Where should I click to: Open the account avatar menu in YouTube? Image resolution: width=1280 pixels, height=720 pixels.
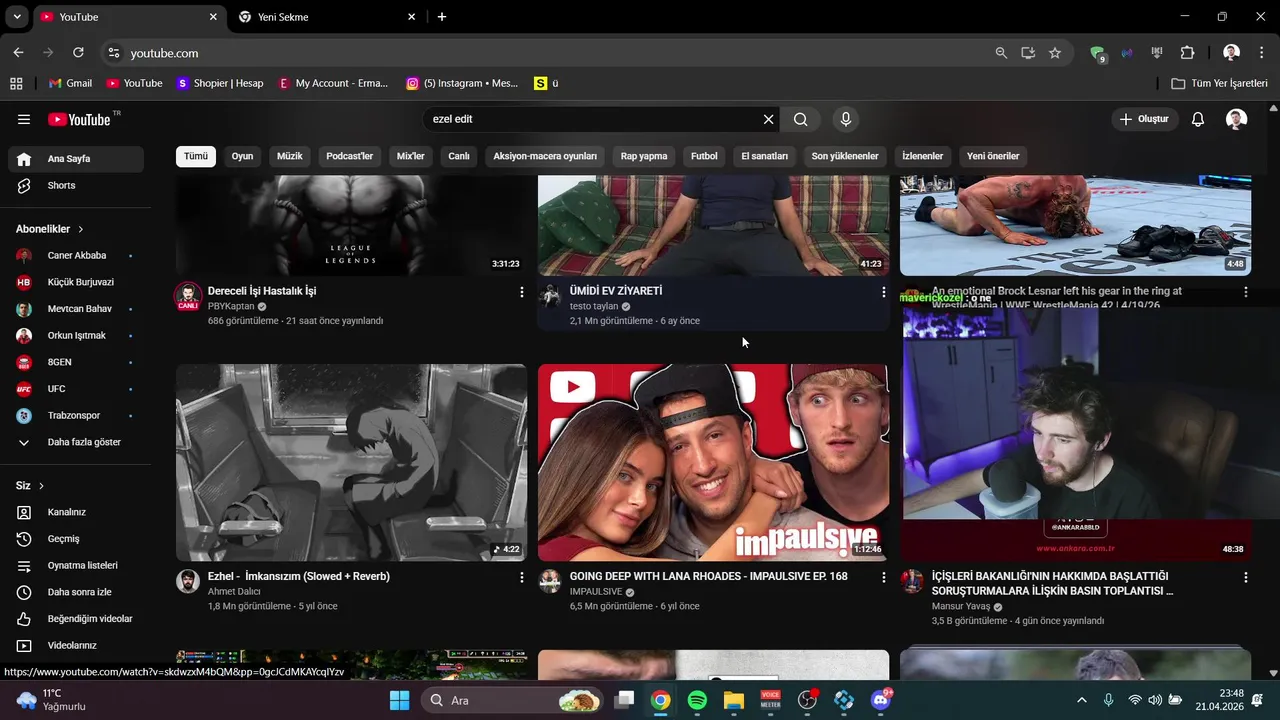[1236, 119]
